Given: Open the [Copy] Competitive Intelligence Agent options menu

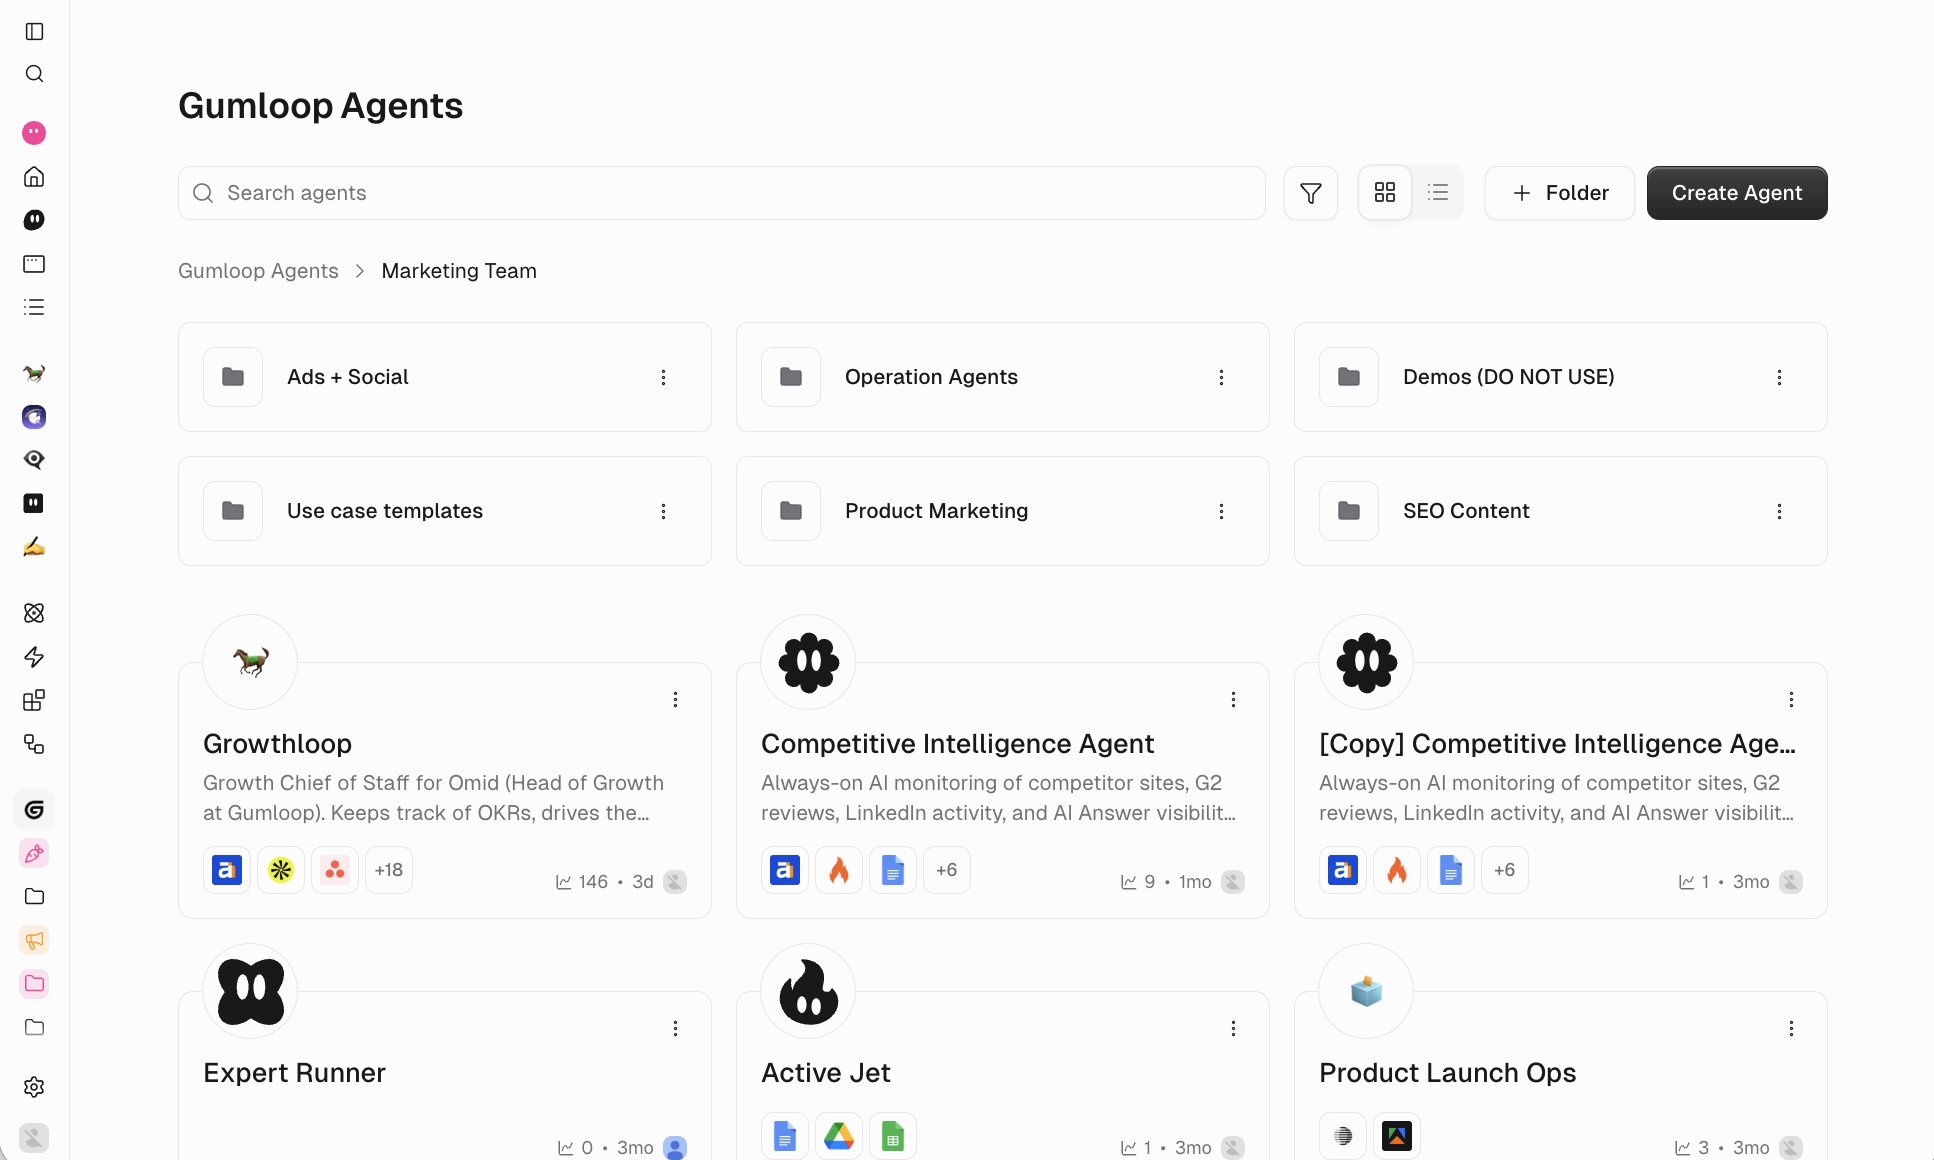Looking at the screenshot, I should coord(1791,699).
